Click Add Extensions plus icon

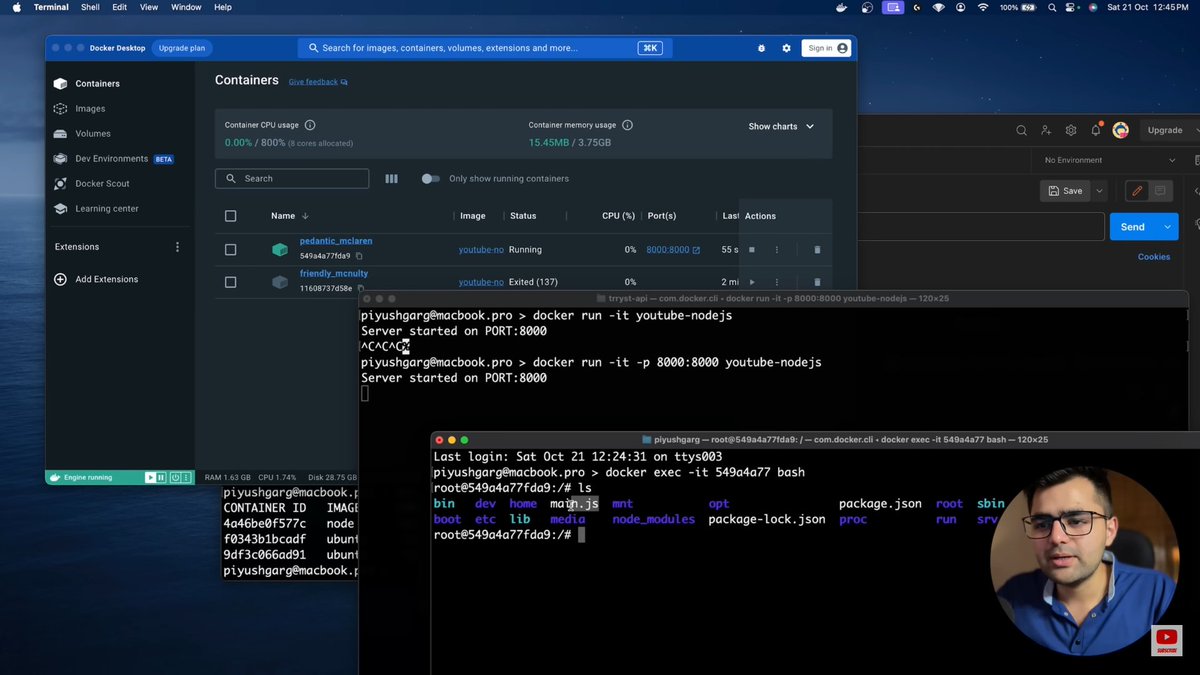click(60, 279)
